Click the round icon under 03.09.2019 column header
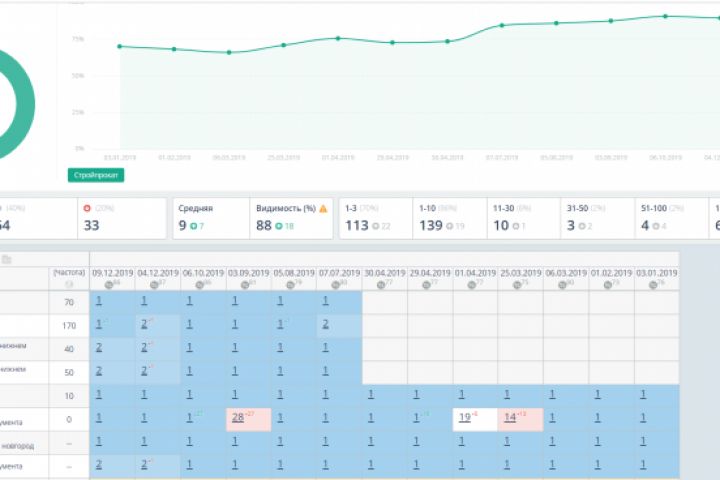Viewport: 720px width, 480px height. 245,285
